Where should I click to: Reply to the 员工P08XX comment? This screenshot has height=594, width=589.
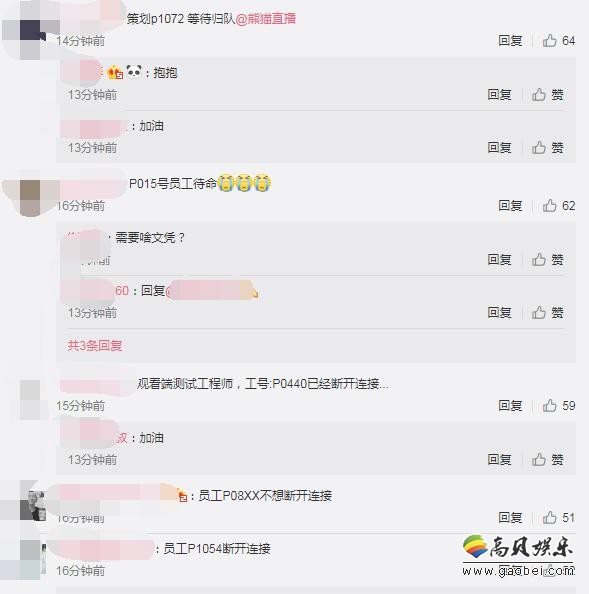pos(510,517)
